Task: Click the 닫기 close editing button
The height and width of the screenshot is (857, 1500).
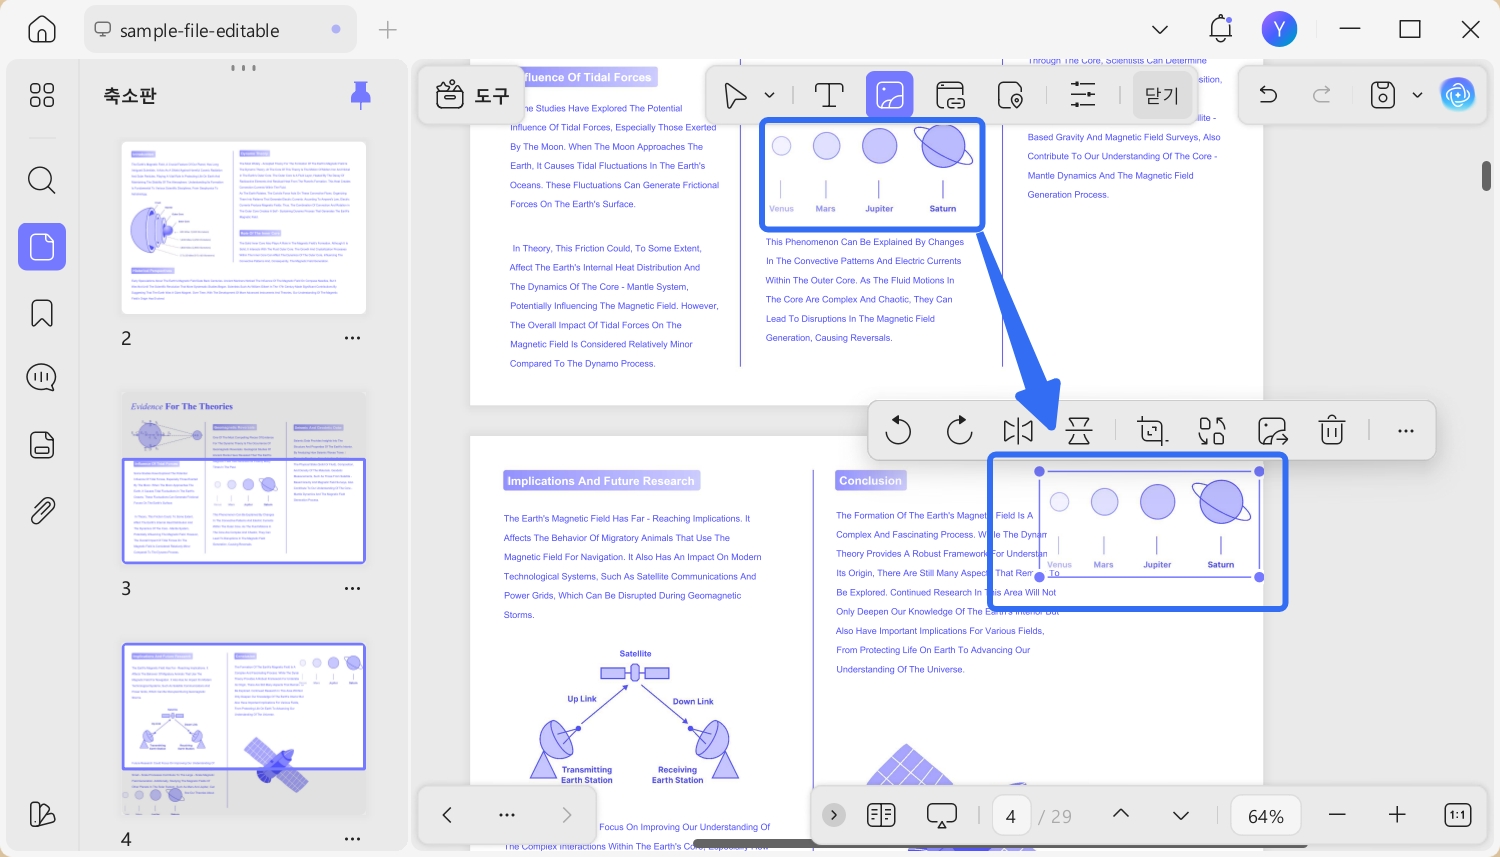Action: 1162,95
